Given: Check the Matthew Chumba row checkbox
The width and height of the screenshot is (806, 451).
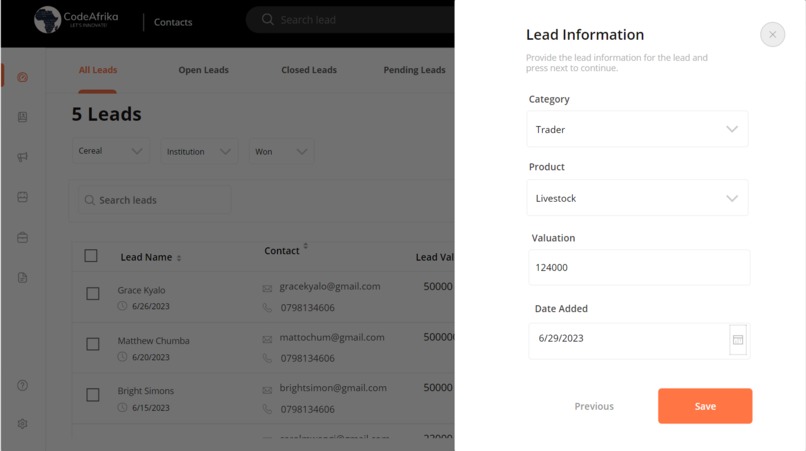Looking at the screenshot, I should point(93,344).
